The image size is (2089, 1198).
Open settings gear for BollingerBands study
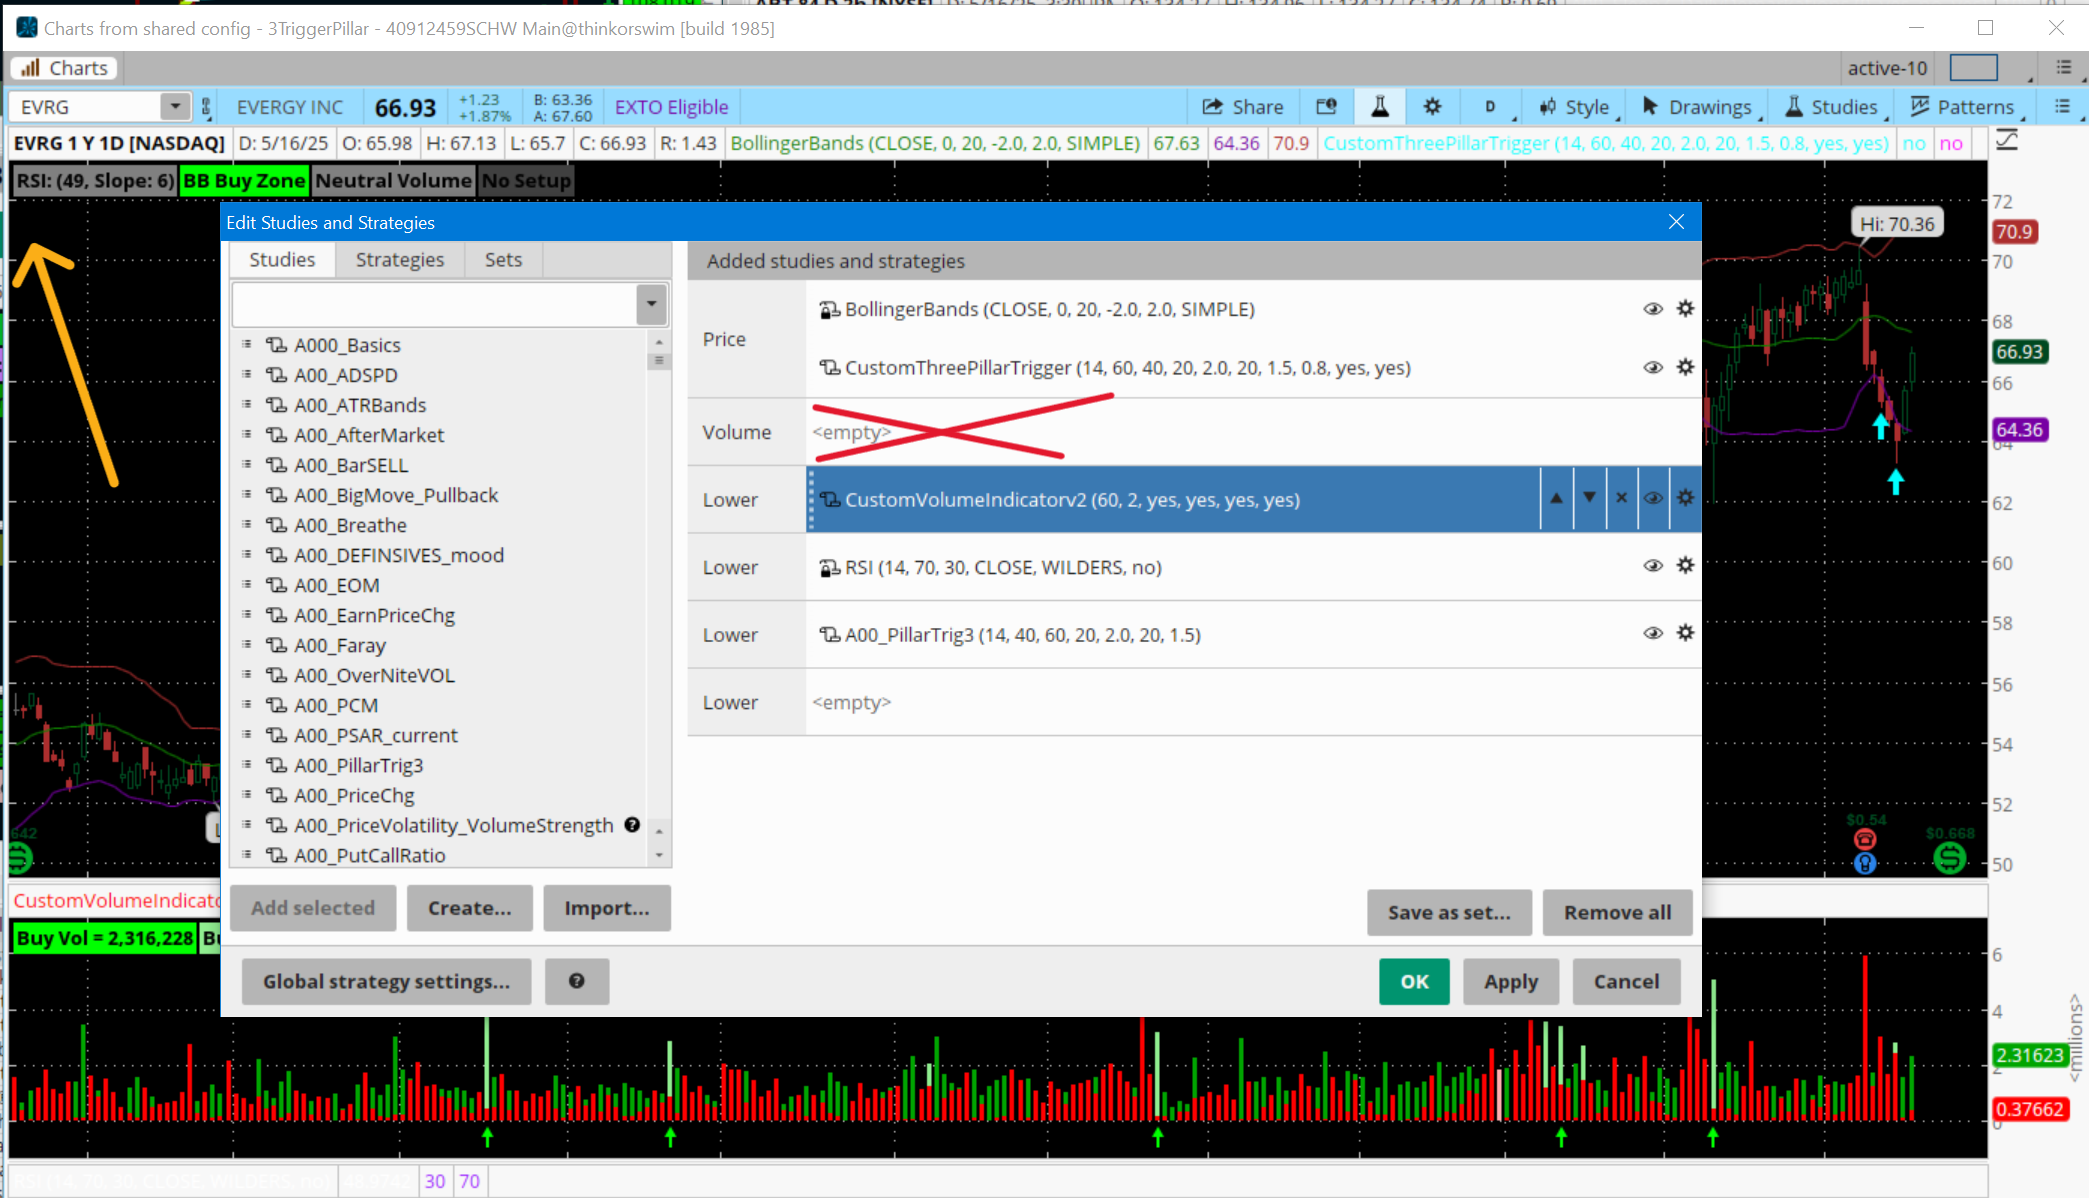pos(1685,308)
